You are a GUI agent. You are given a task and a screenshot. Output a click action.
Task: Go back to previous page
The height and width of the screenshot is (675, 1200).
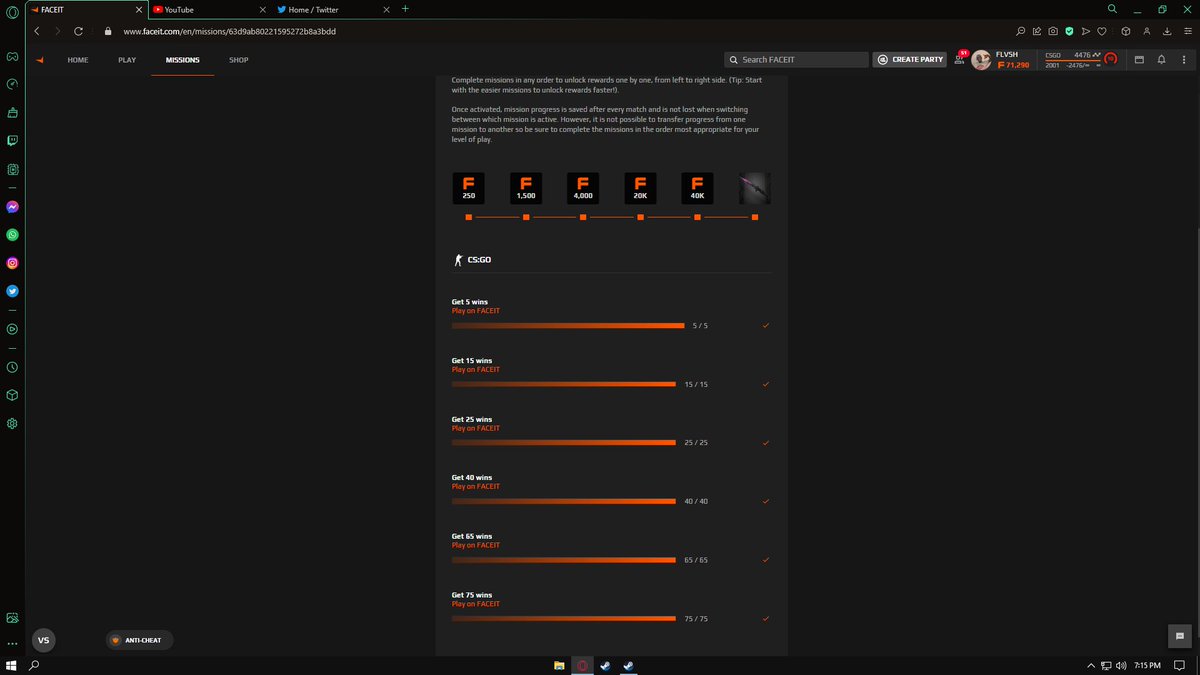37,31
